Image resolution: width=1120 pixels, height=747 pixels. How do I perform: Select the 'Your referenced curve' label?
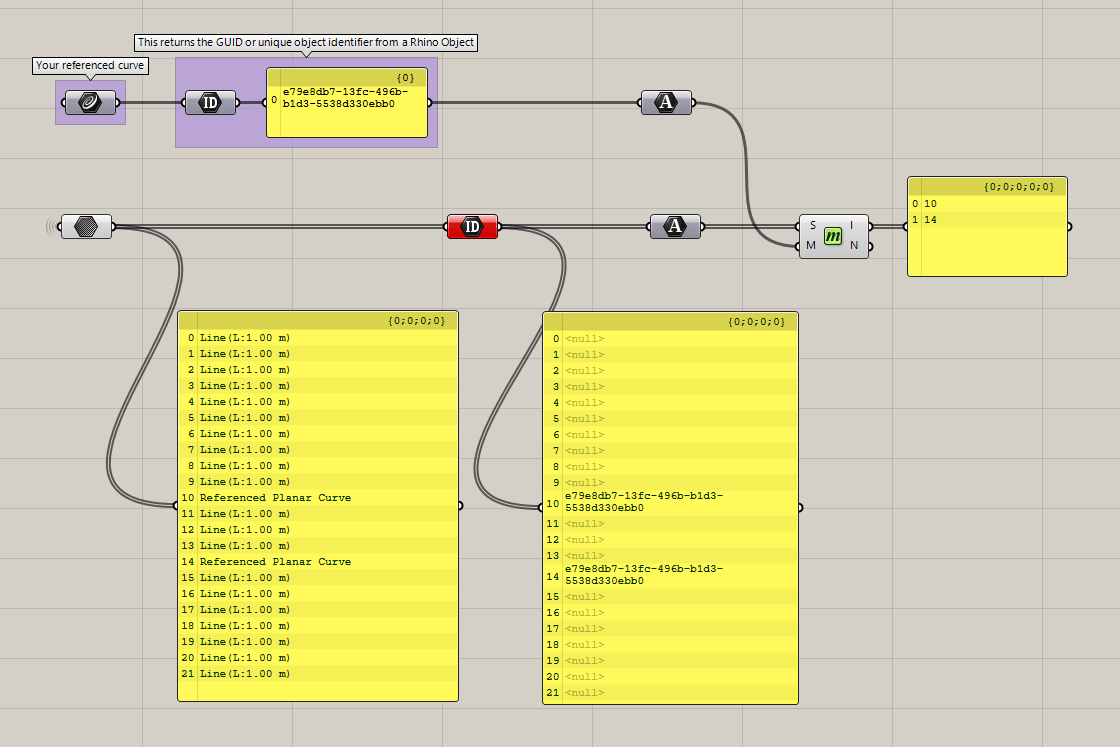90,65
